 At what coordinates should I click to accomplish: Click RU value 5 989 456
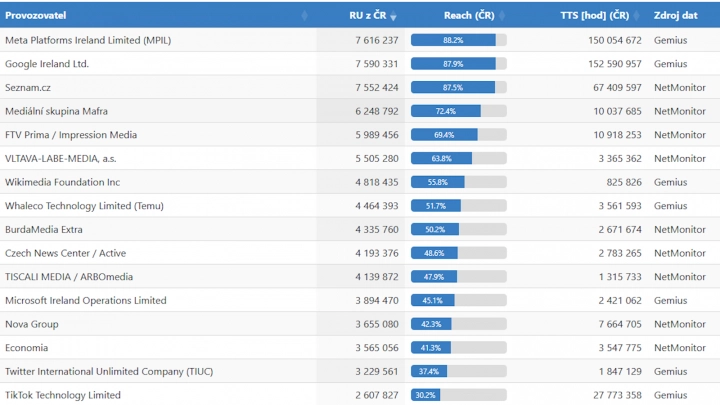click(377, 135)
